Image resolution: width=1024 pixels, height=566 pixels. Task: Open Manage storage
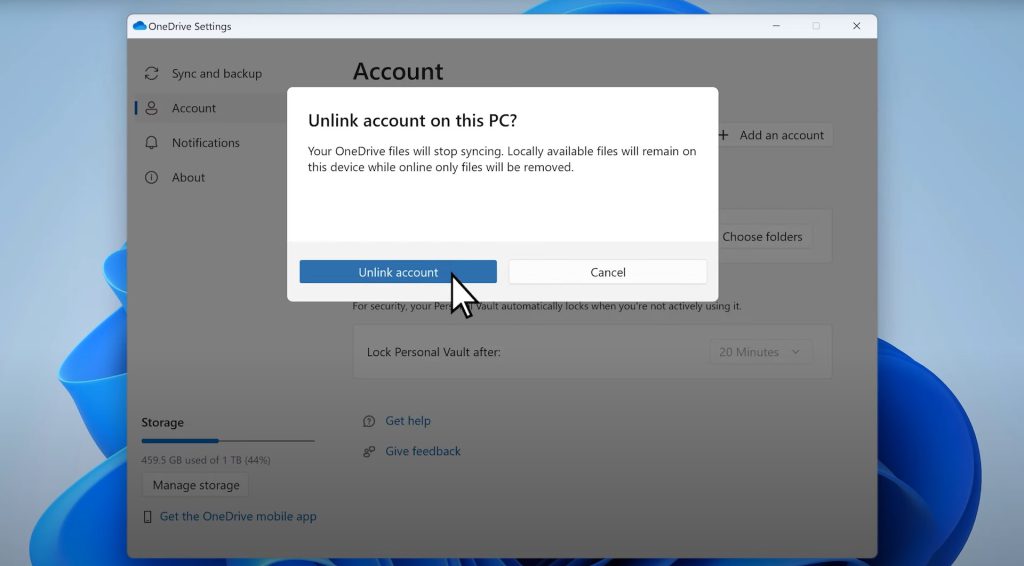pos(196,485)
